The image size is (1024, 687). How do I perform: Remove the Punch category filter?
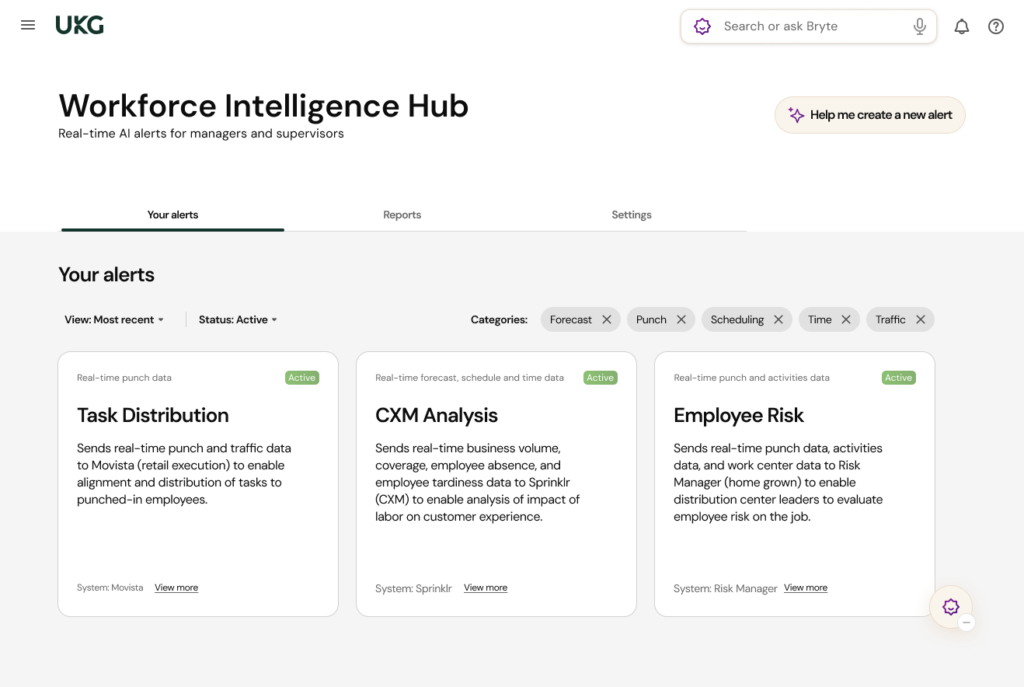(681, 320)
